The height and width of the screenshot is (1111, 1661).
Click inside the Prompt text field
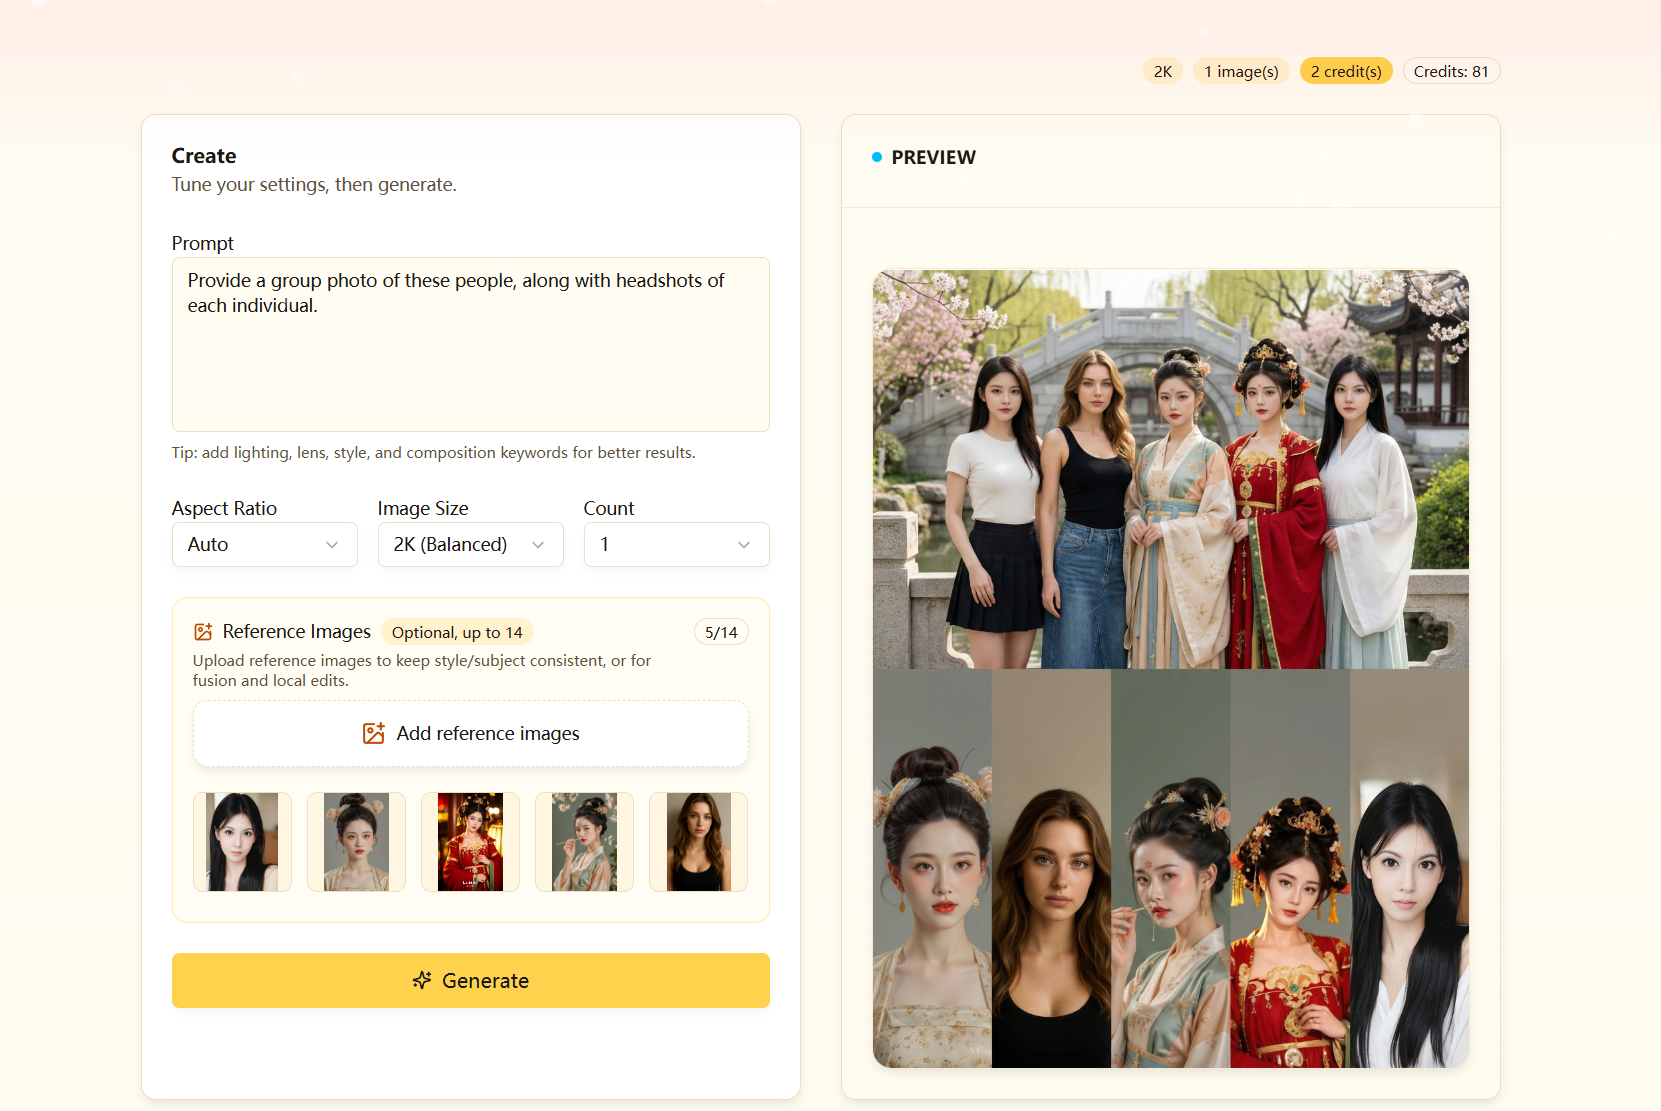pyautogui.click(x=470, y=344)
